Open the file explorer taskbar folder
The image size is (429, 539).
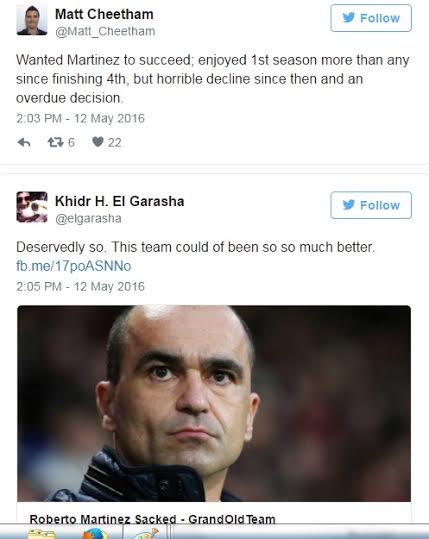click(41, 535)
